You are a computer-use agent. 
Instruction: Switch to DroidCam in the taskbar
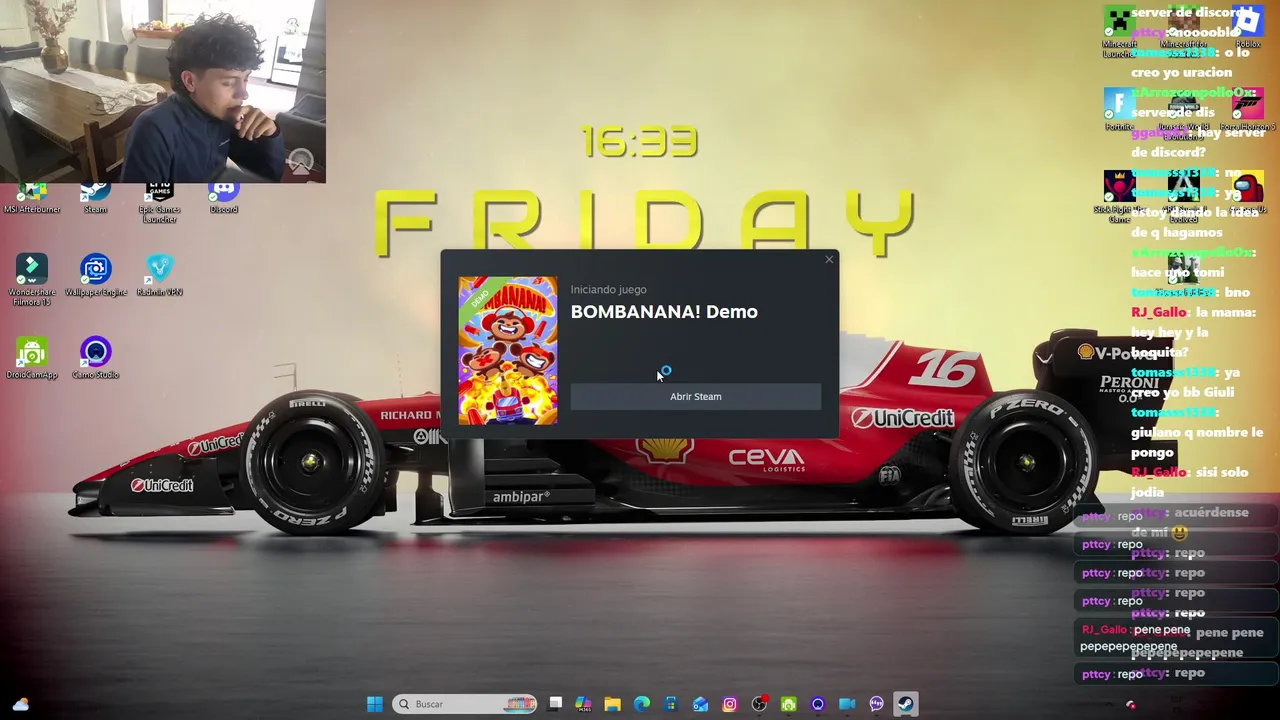pos(788,704)
